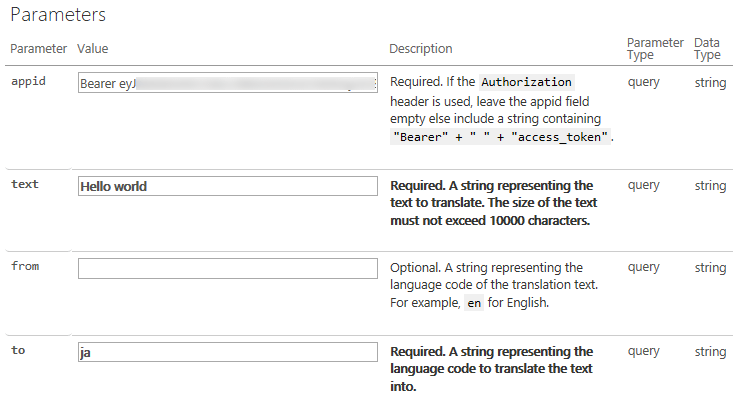This screenshot has height=403, width=742.
Task: Click the Description column header
Action: point(420,48)
